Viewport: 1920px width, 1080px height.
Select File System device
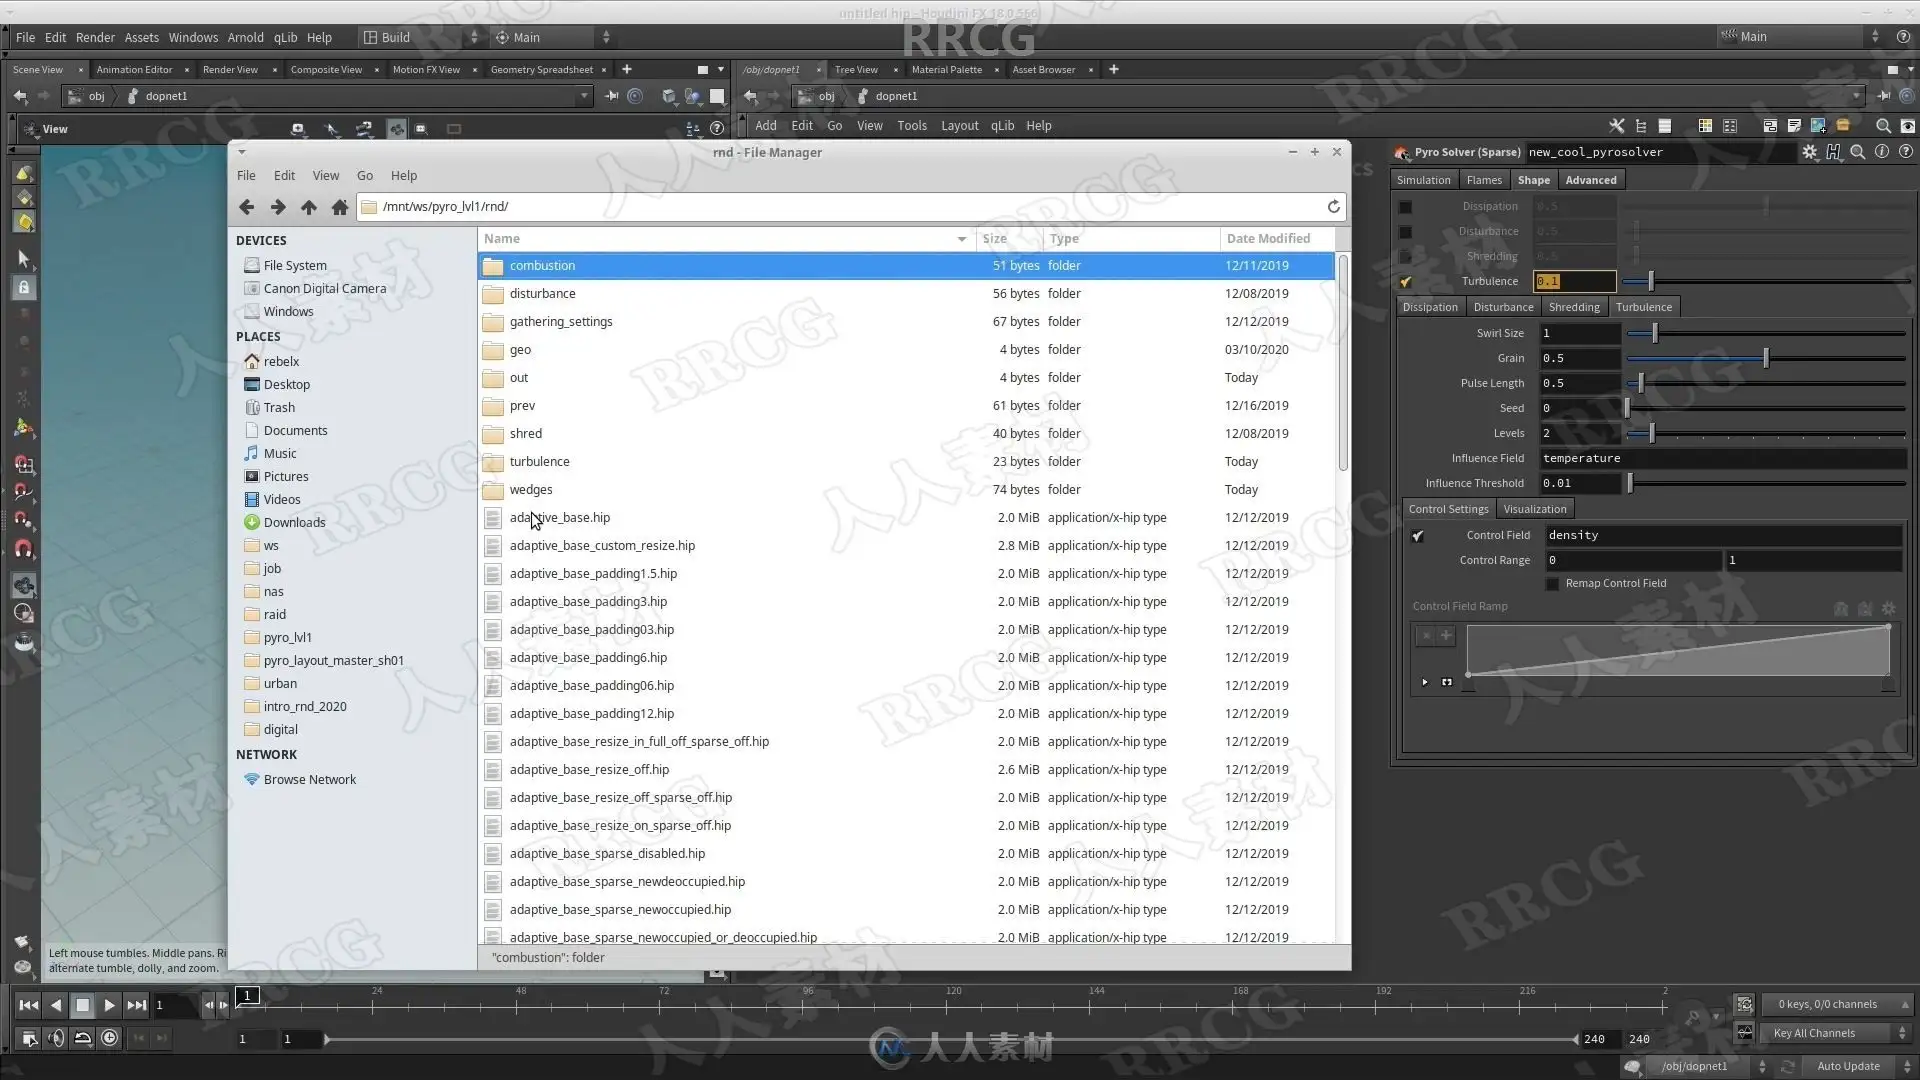(x=295, y=265)
